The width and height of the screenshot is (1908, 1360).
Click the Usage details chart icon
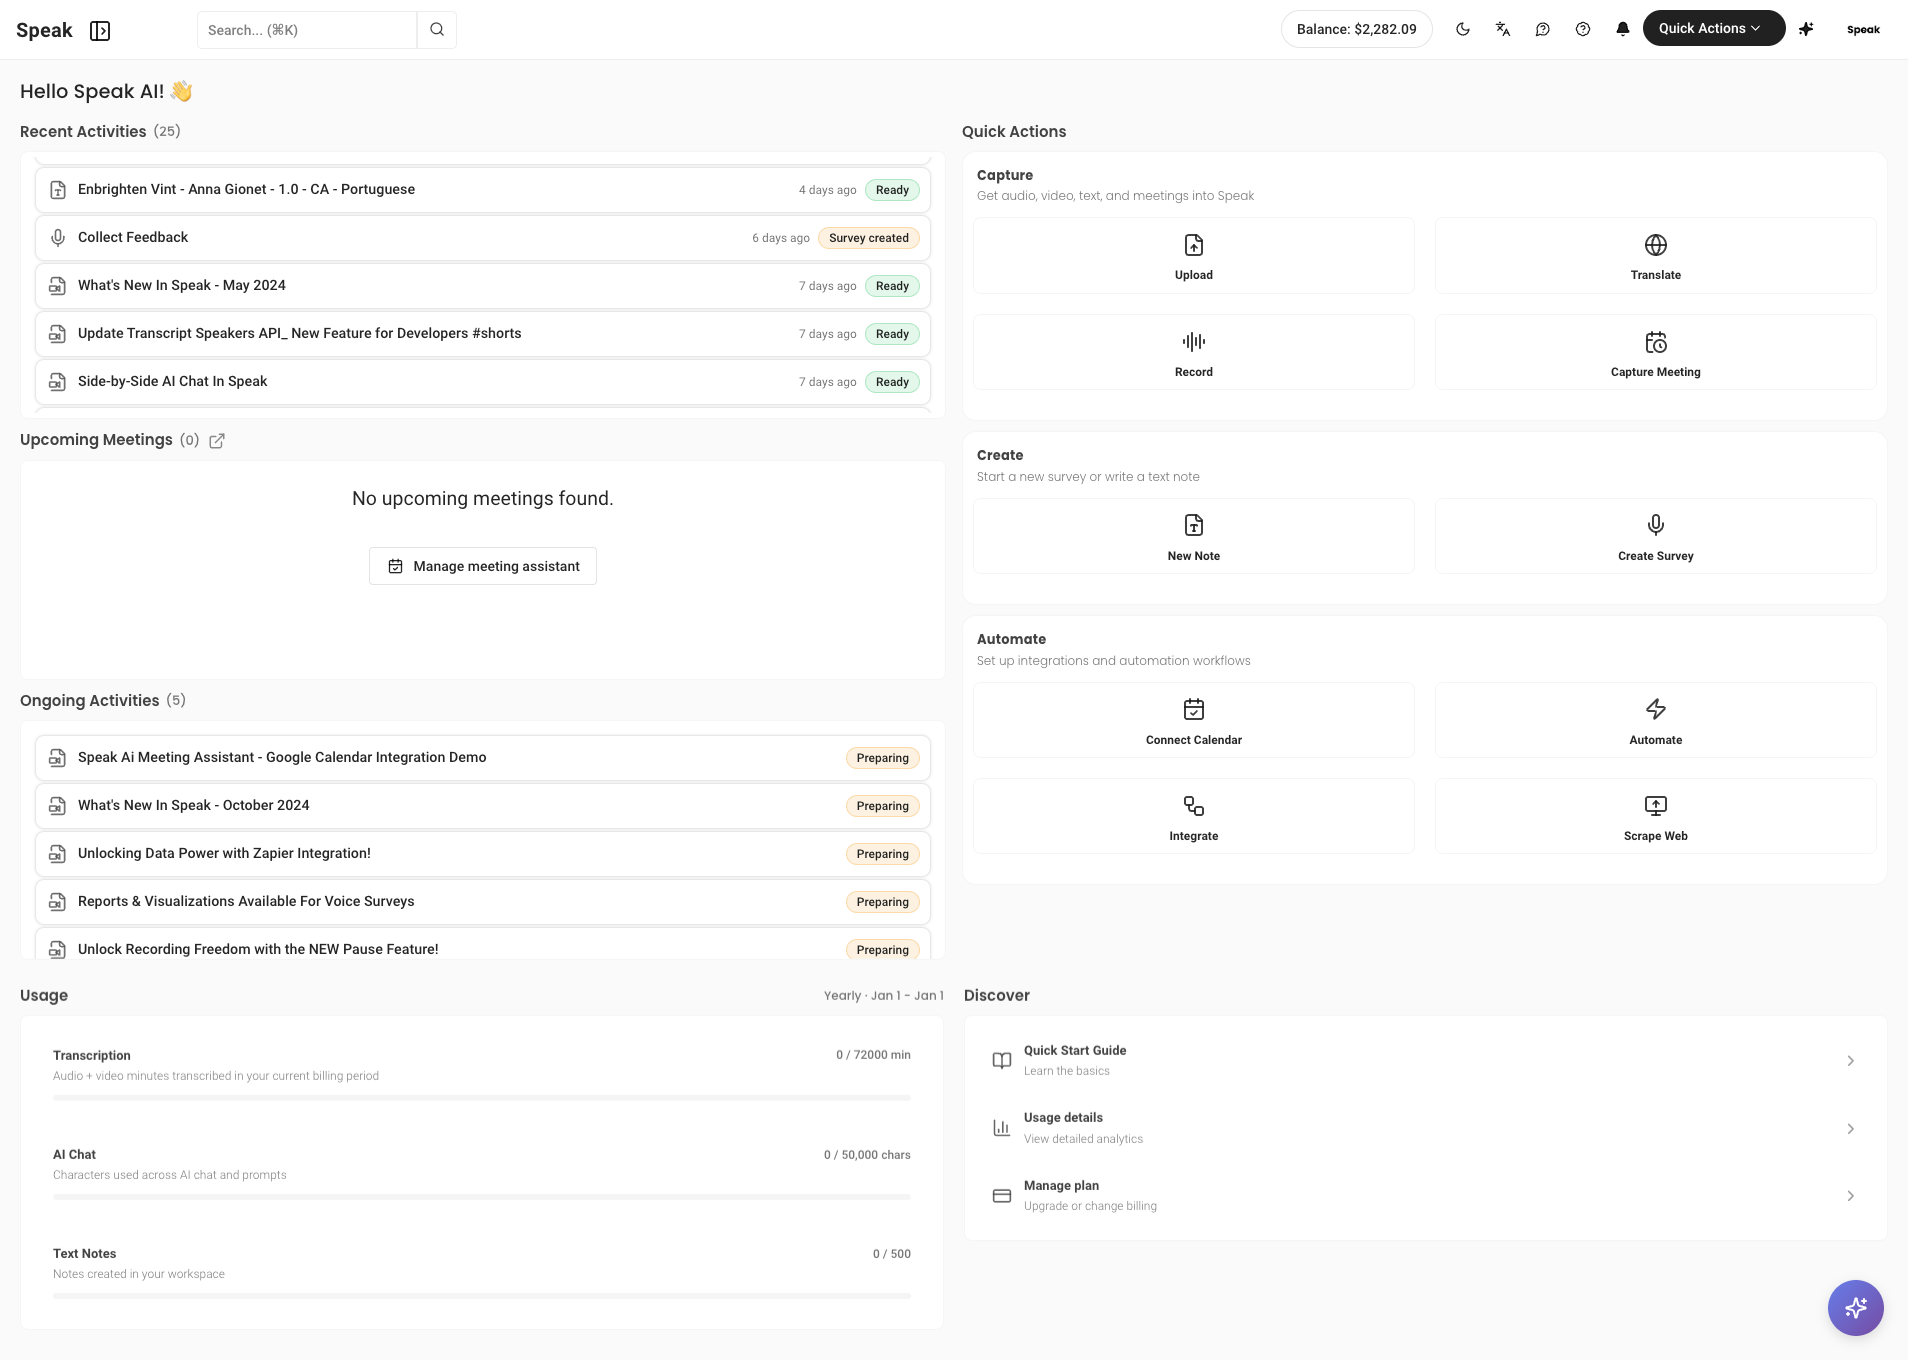coord(1002,1128)
